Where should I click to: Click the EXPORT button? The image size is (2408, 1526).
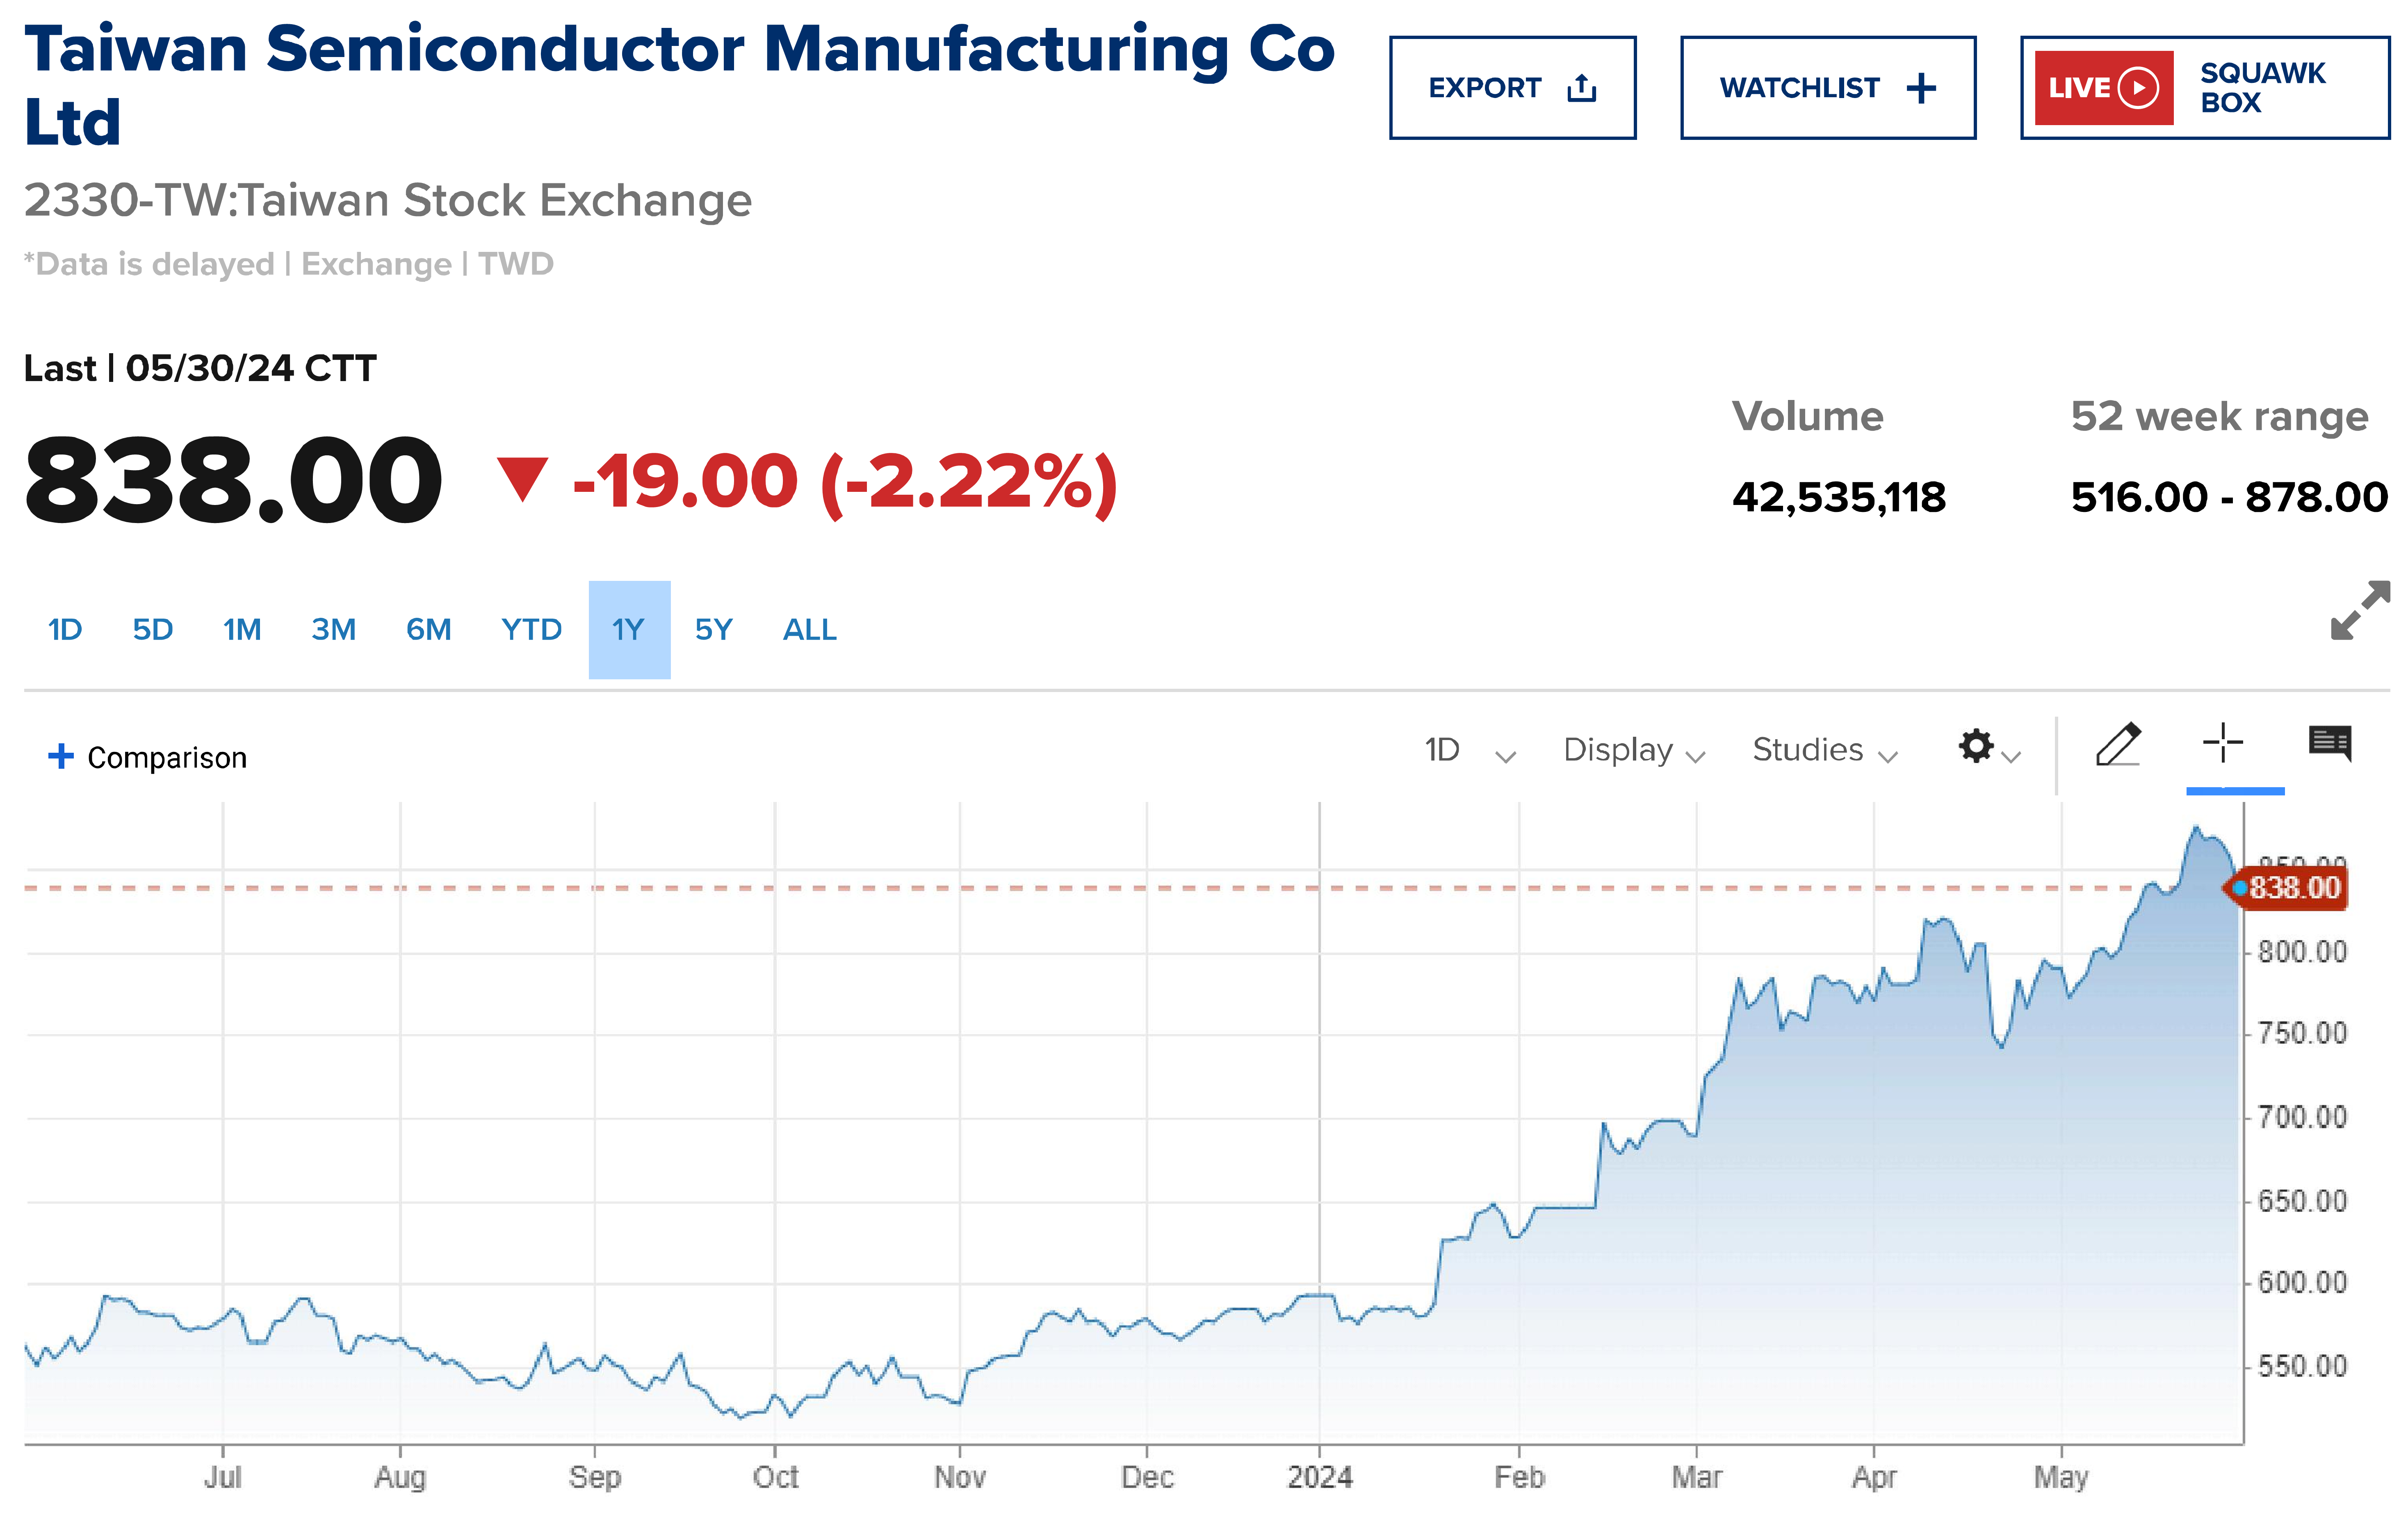tap(1511, 88)
